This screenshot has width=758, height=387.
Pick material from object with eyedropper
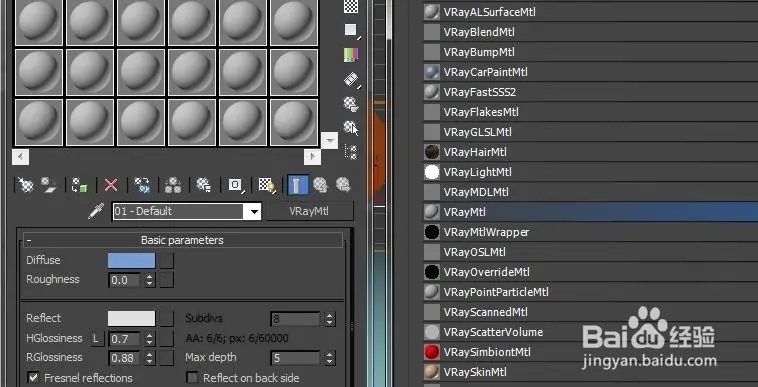(96, 211)
